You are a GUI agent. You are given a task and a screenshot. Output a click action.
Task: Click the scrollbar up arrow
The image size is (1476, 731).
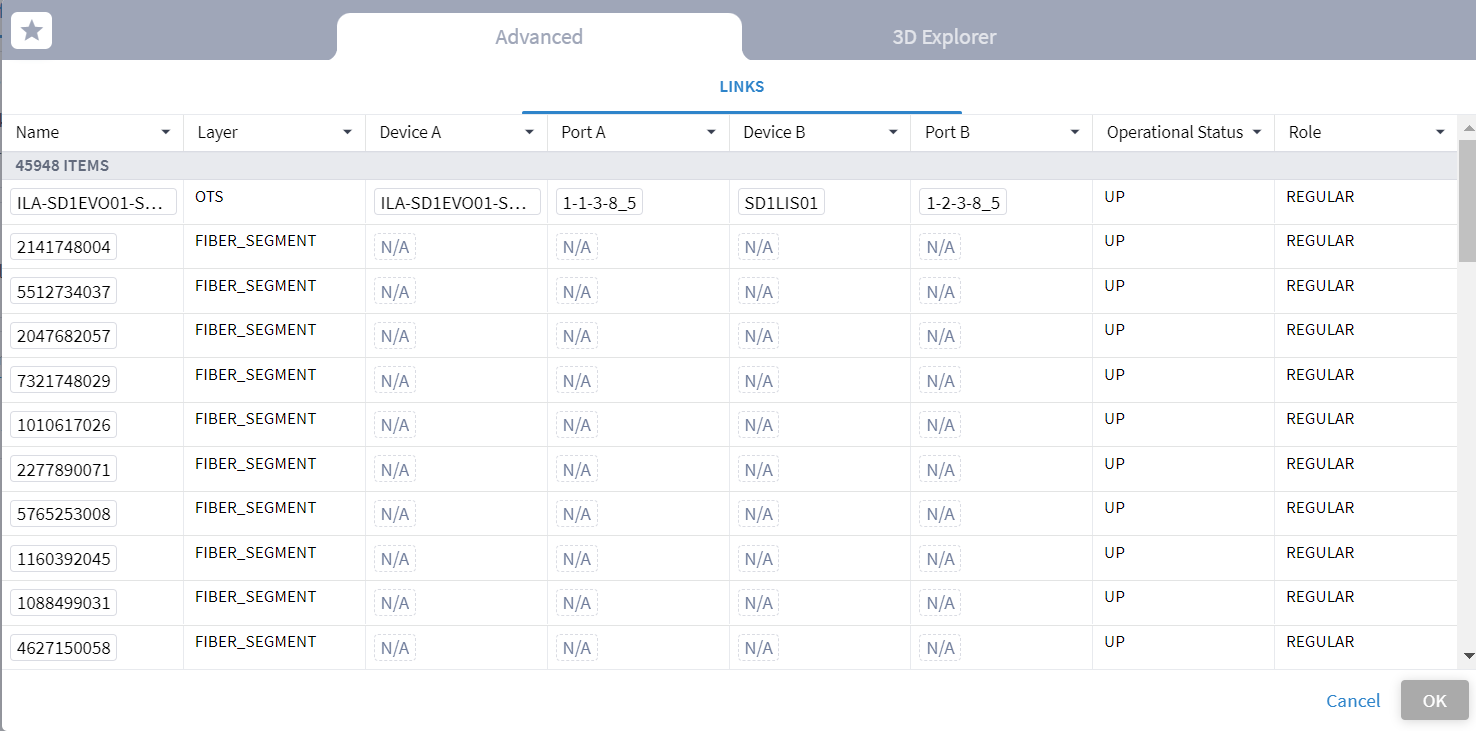[1468, 128]
